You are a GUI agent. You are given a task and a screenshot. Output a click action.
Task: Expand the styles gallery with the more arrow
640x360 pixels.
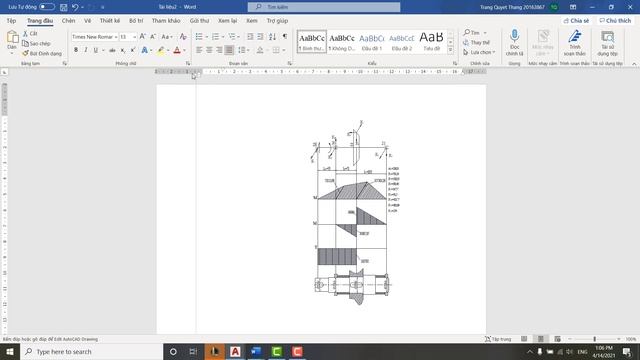pyautogui.click(x=450, y=50)
